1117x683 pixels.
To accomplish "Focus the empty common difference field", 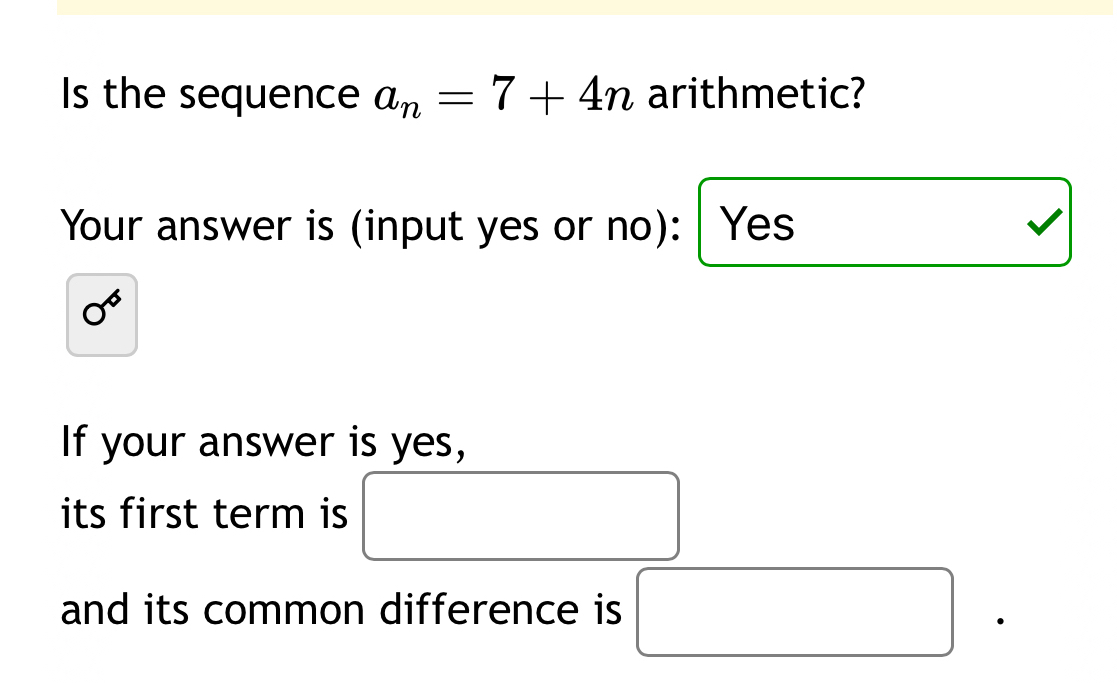I will click(x=794, y=611).
